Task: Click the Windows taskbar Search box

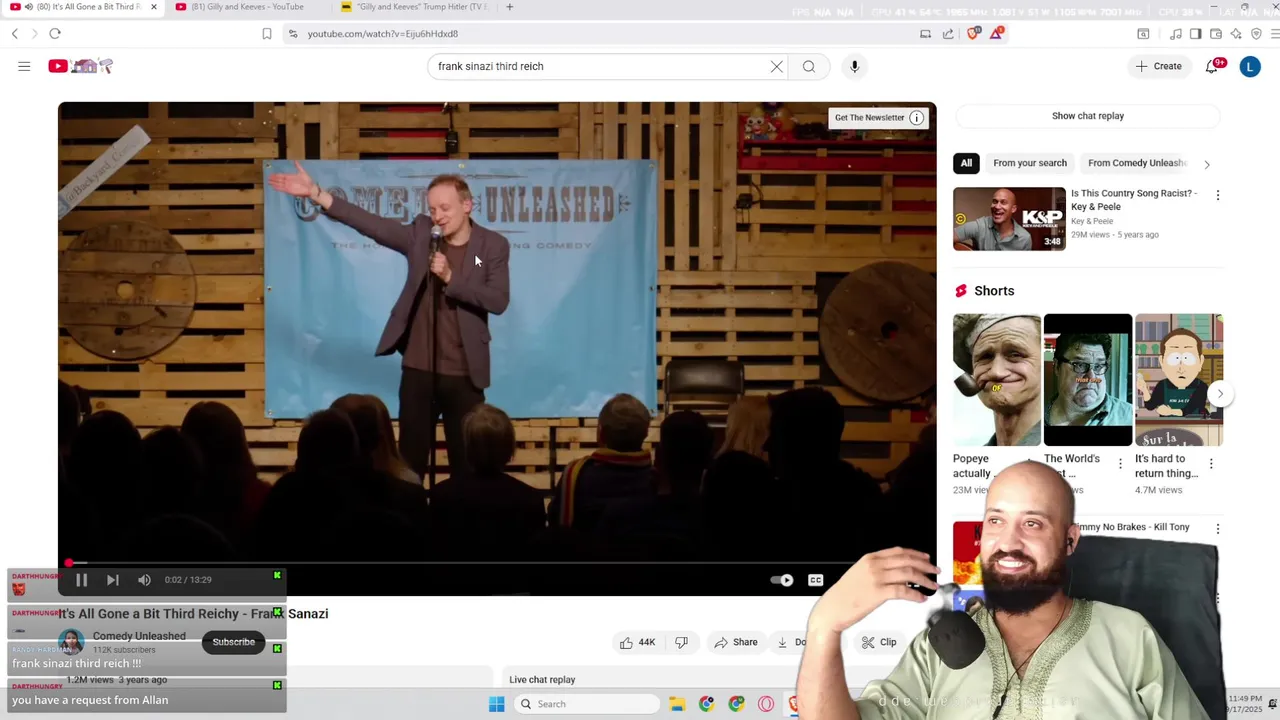Action: point(587,704)
